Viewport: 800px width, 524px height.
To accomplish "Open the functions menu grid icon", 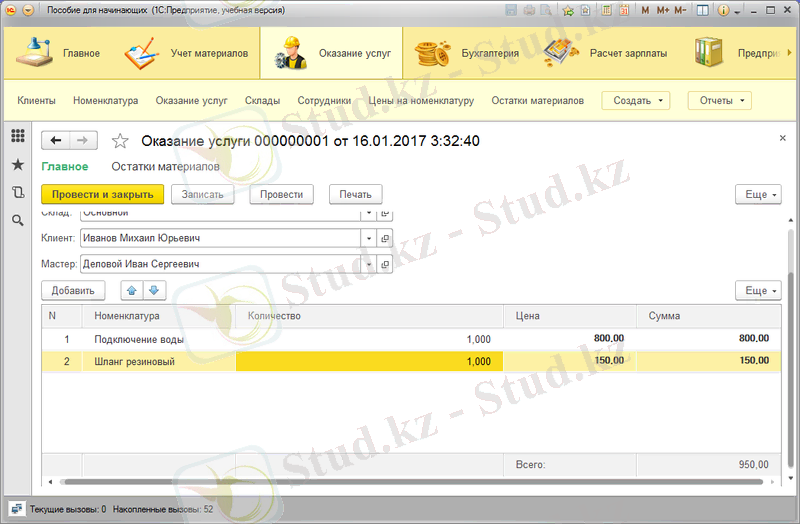I will click(18, 135).
